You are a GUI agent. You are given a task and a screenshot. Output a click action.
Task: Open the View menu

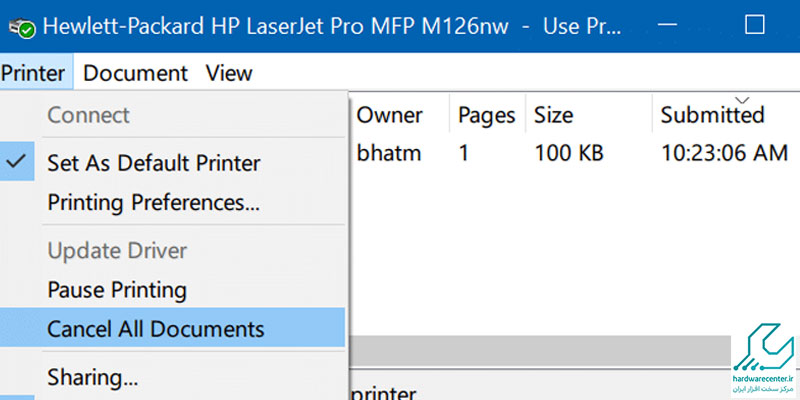(x=229, y=73)
